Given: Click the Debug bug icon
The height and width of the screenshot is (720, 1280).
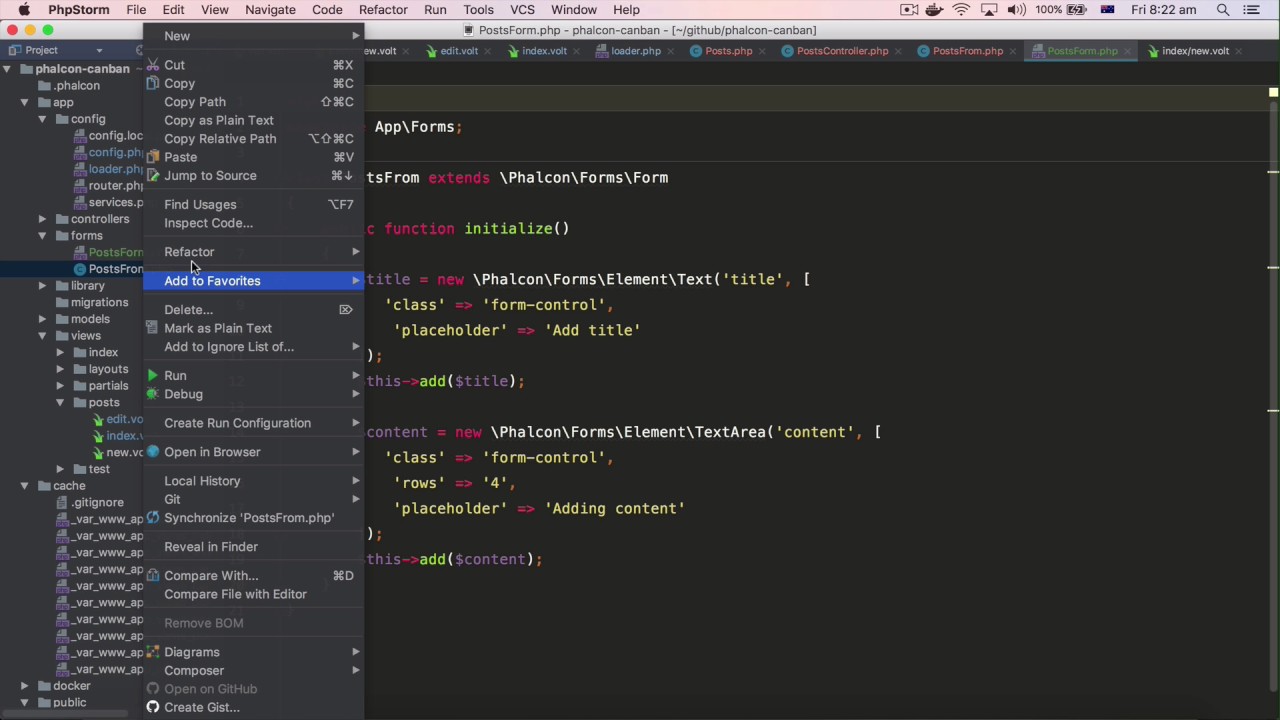Looking at the screenshot, I should click(153, 394).
